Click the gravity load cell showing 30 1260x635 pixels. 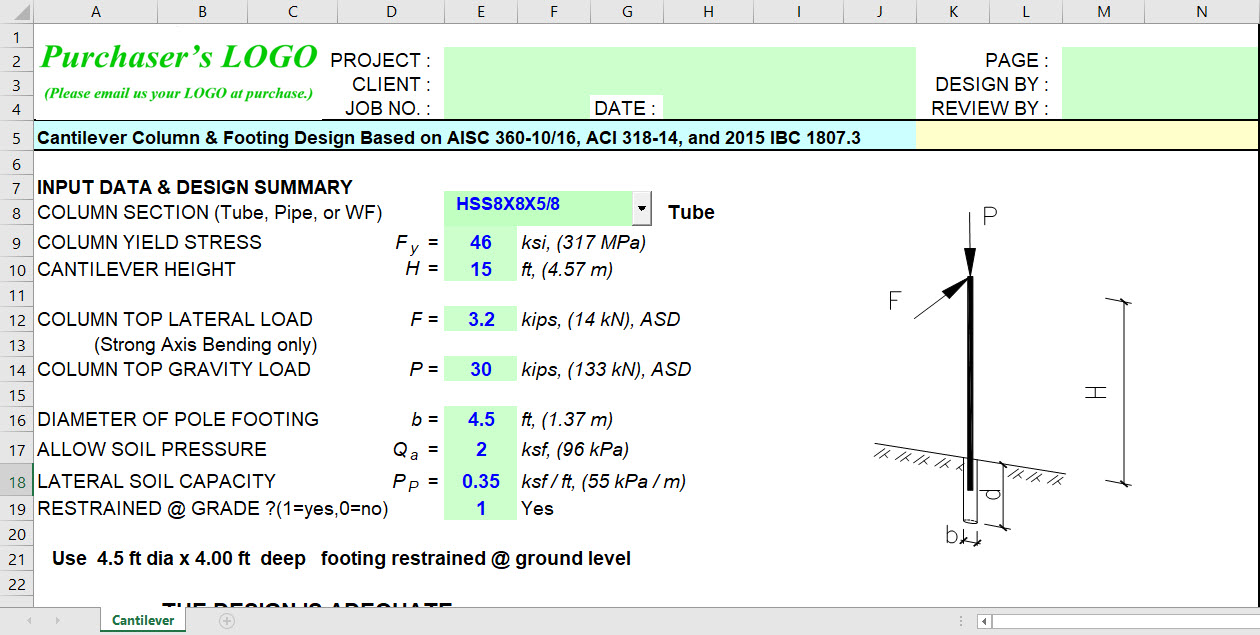pyautogui.click(x=480, y=369)
